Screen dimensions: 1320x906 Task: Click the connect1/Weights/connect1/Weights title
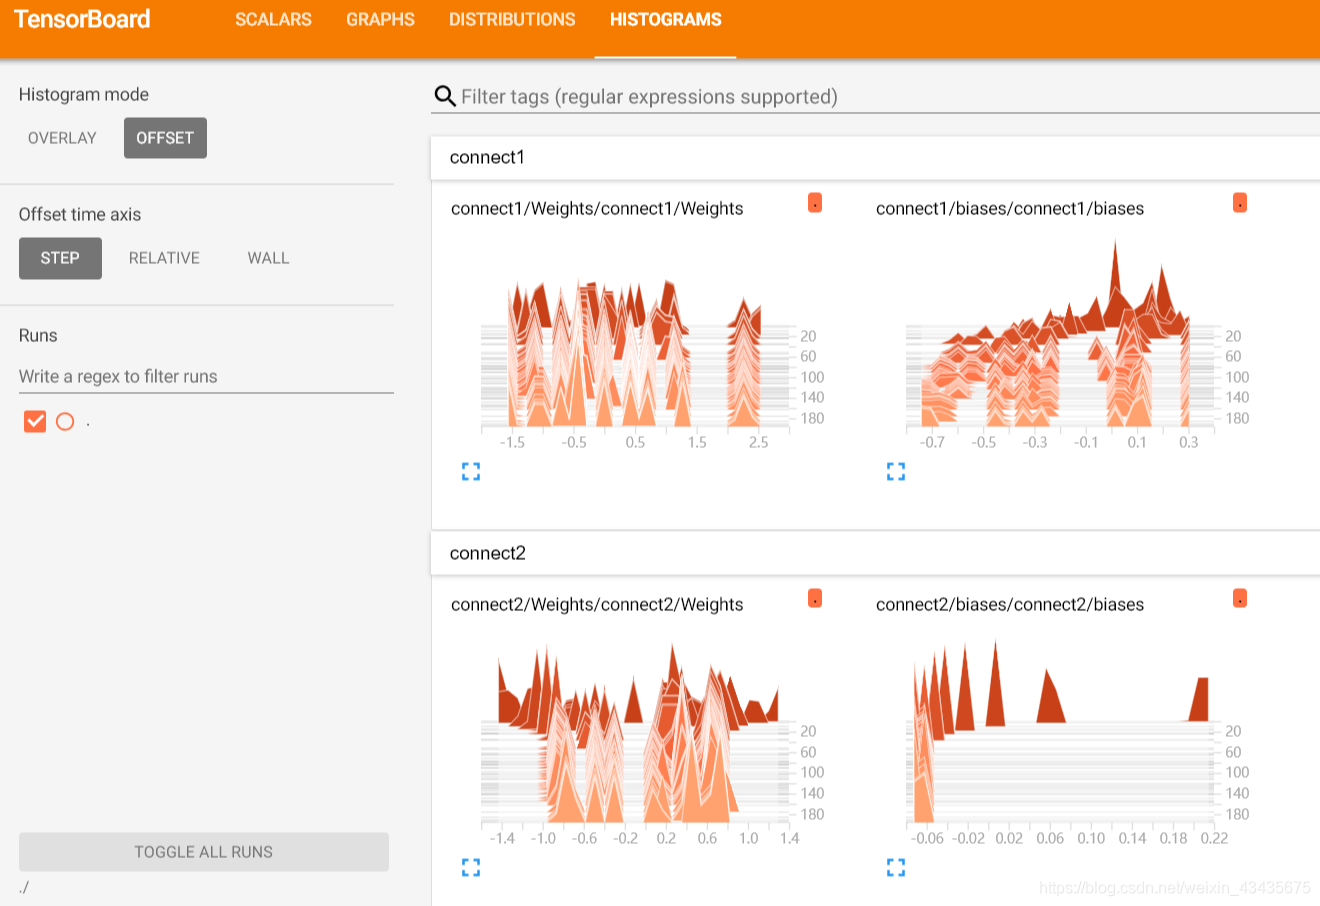[x=597, y=208]
